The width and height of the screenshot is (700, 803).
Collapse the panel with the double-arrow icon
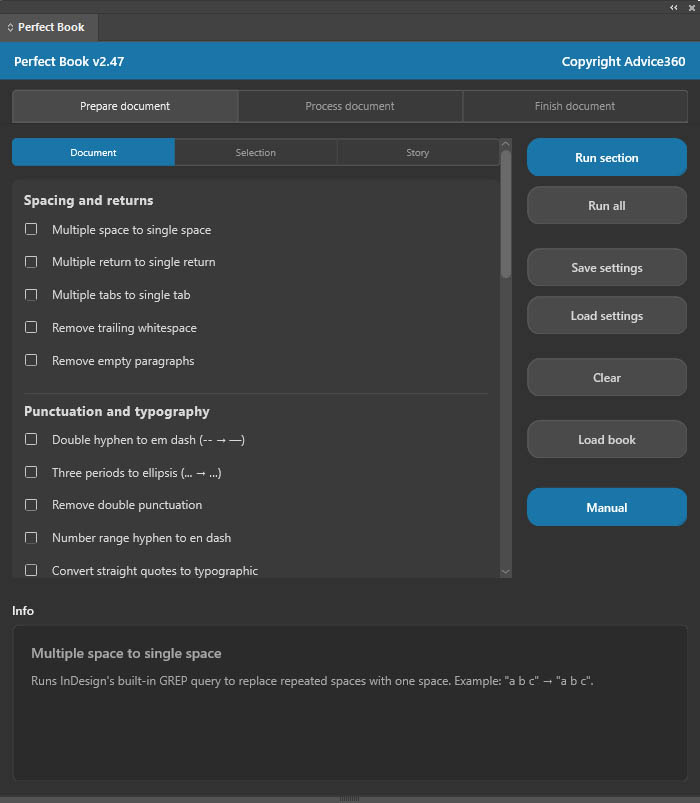coord(673,8)
